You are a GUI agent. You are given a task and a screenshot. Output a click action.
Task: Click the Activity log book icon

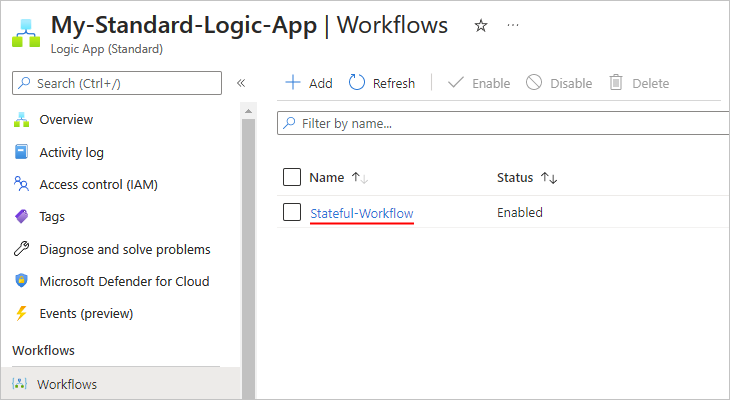click(x=21, y=152)
